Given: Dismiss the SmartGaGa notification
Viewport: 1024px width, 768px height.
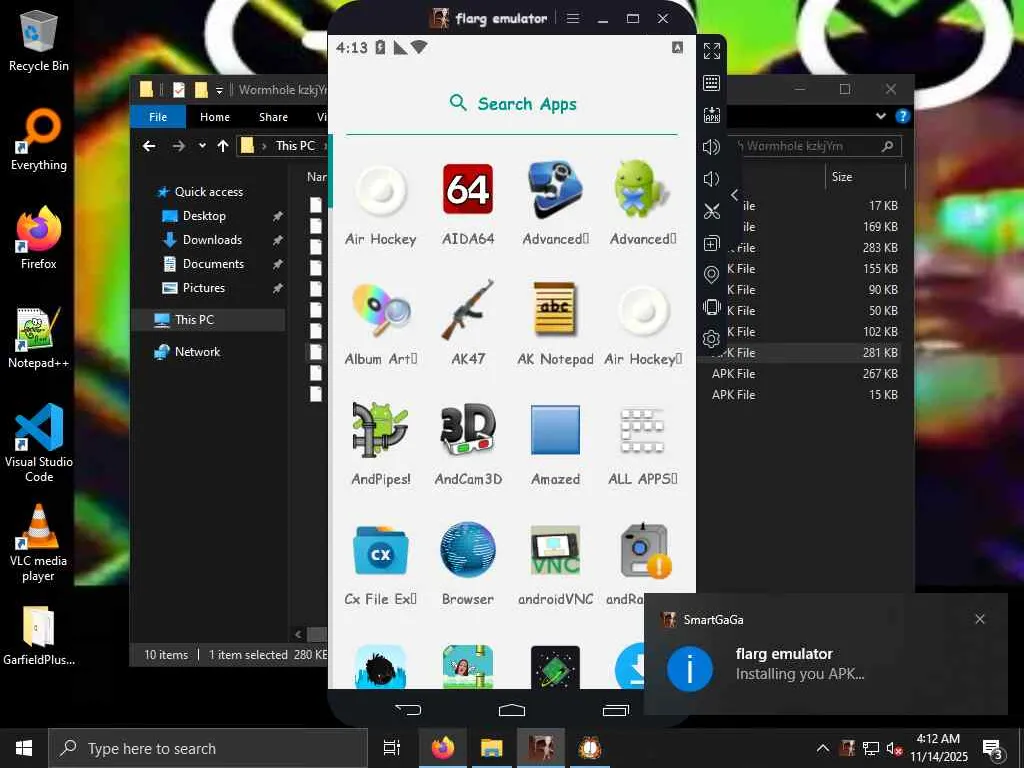Looking at the screenshot, I should pyautogui.click(x=980, y=619).
